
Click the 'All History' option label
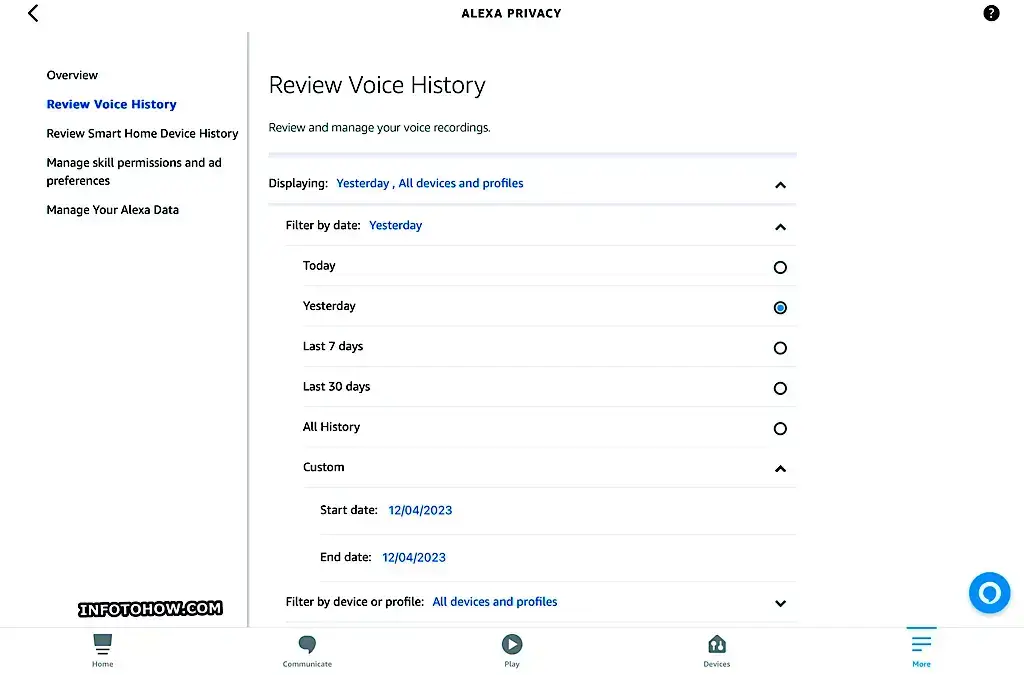coord(331,427)
